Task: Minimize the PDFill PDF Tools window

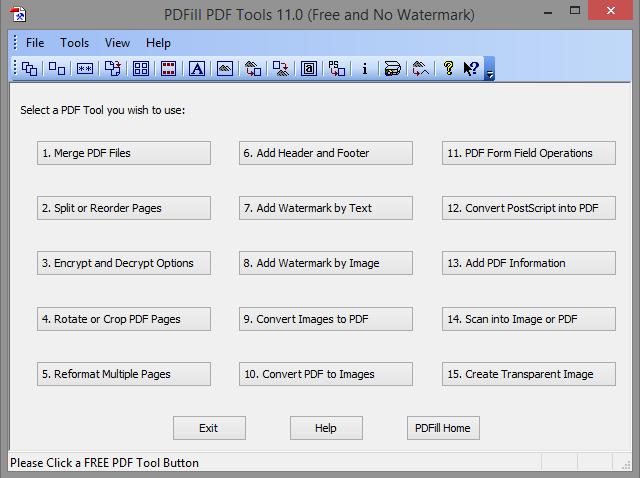Action: point(548,12)
